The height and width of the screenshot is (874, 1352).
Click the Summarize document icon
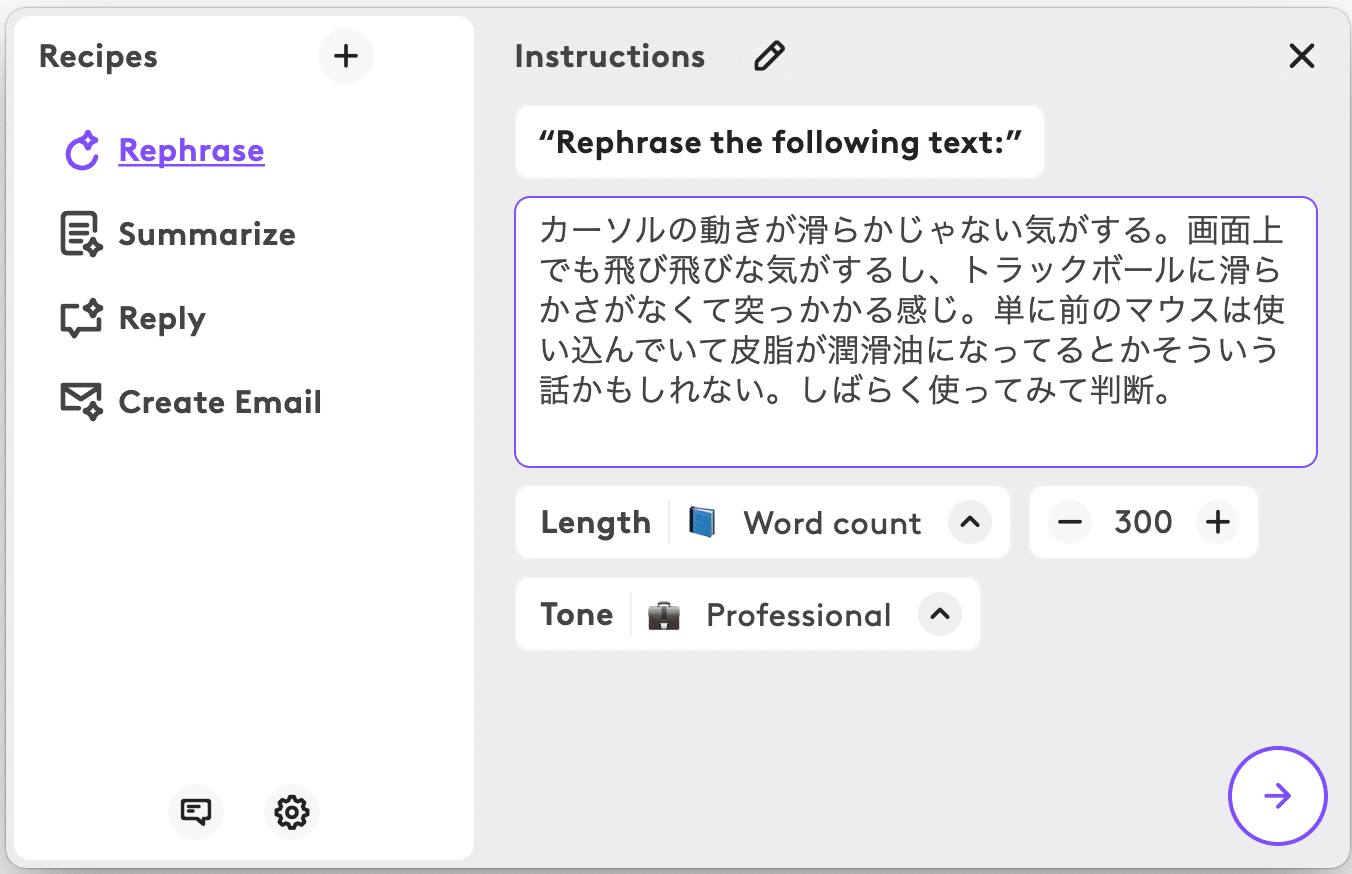[82, 235]
